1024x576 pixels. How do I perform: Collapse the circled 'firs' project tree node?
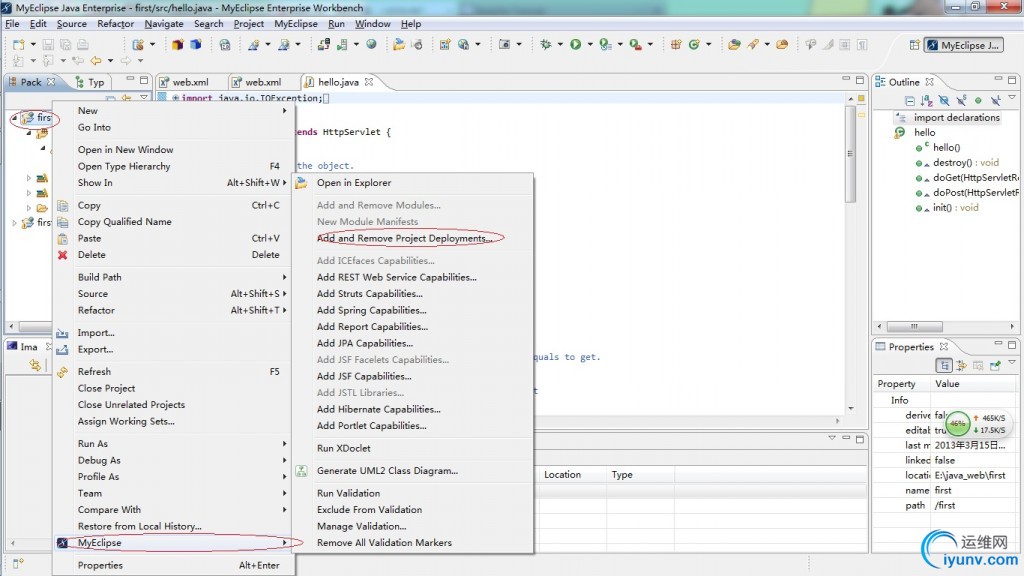pyautogui.click(x=14, y=118)
